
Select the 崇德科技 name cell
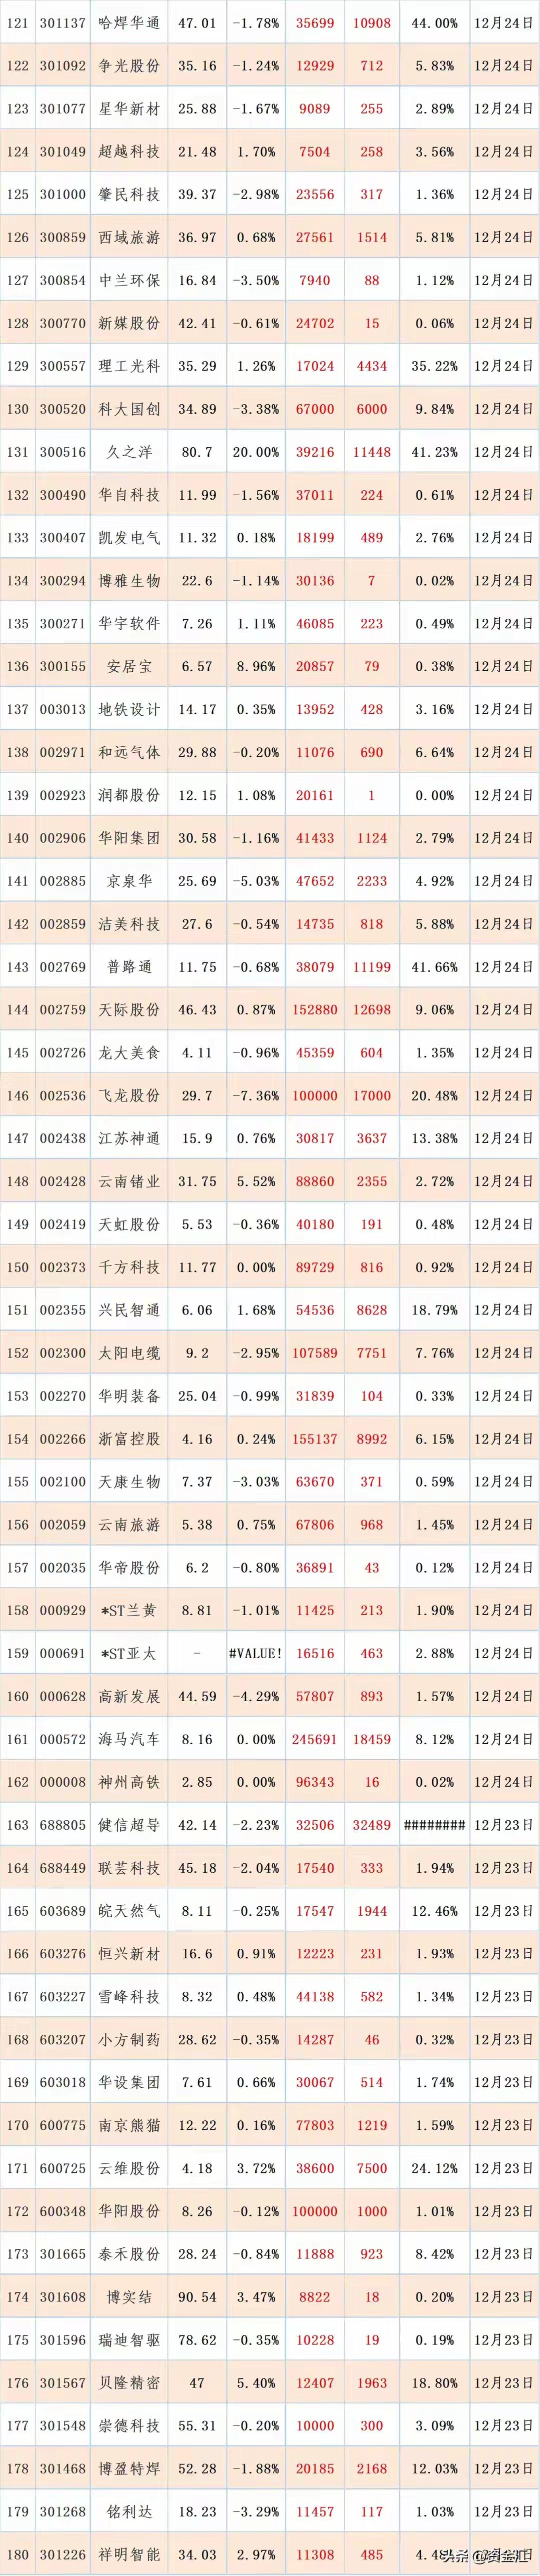pyautogui.click(x=129, y=2427)
